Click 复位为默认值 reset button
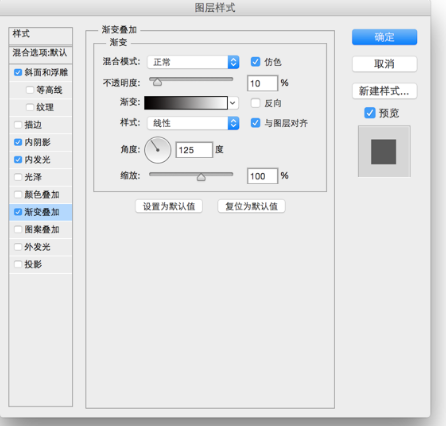The width and height of the screenshot is (446, 426). tap(251, 206)
